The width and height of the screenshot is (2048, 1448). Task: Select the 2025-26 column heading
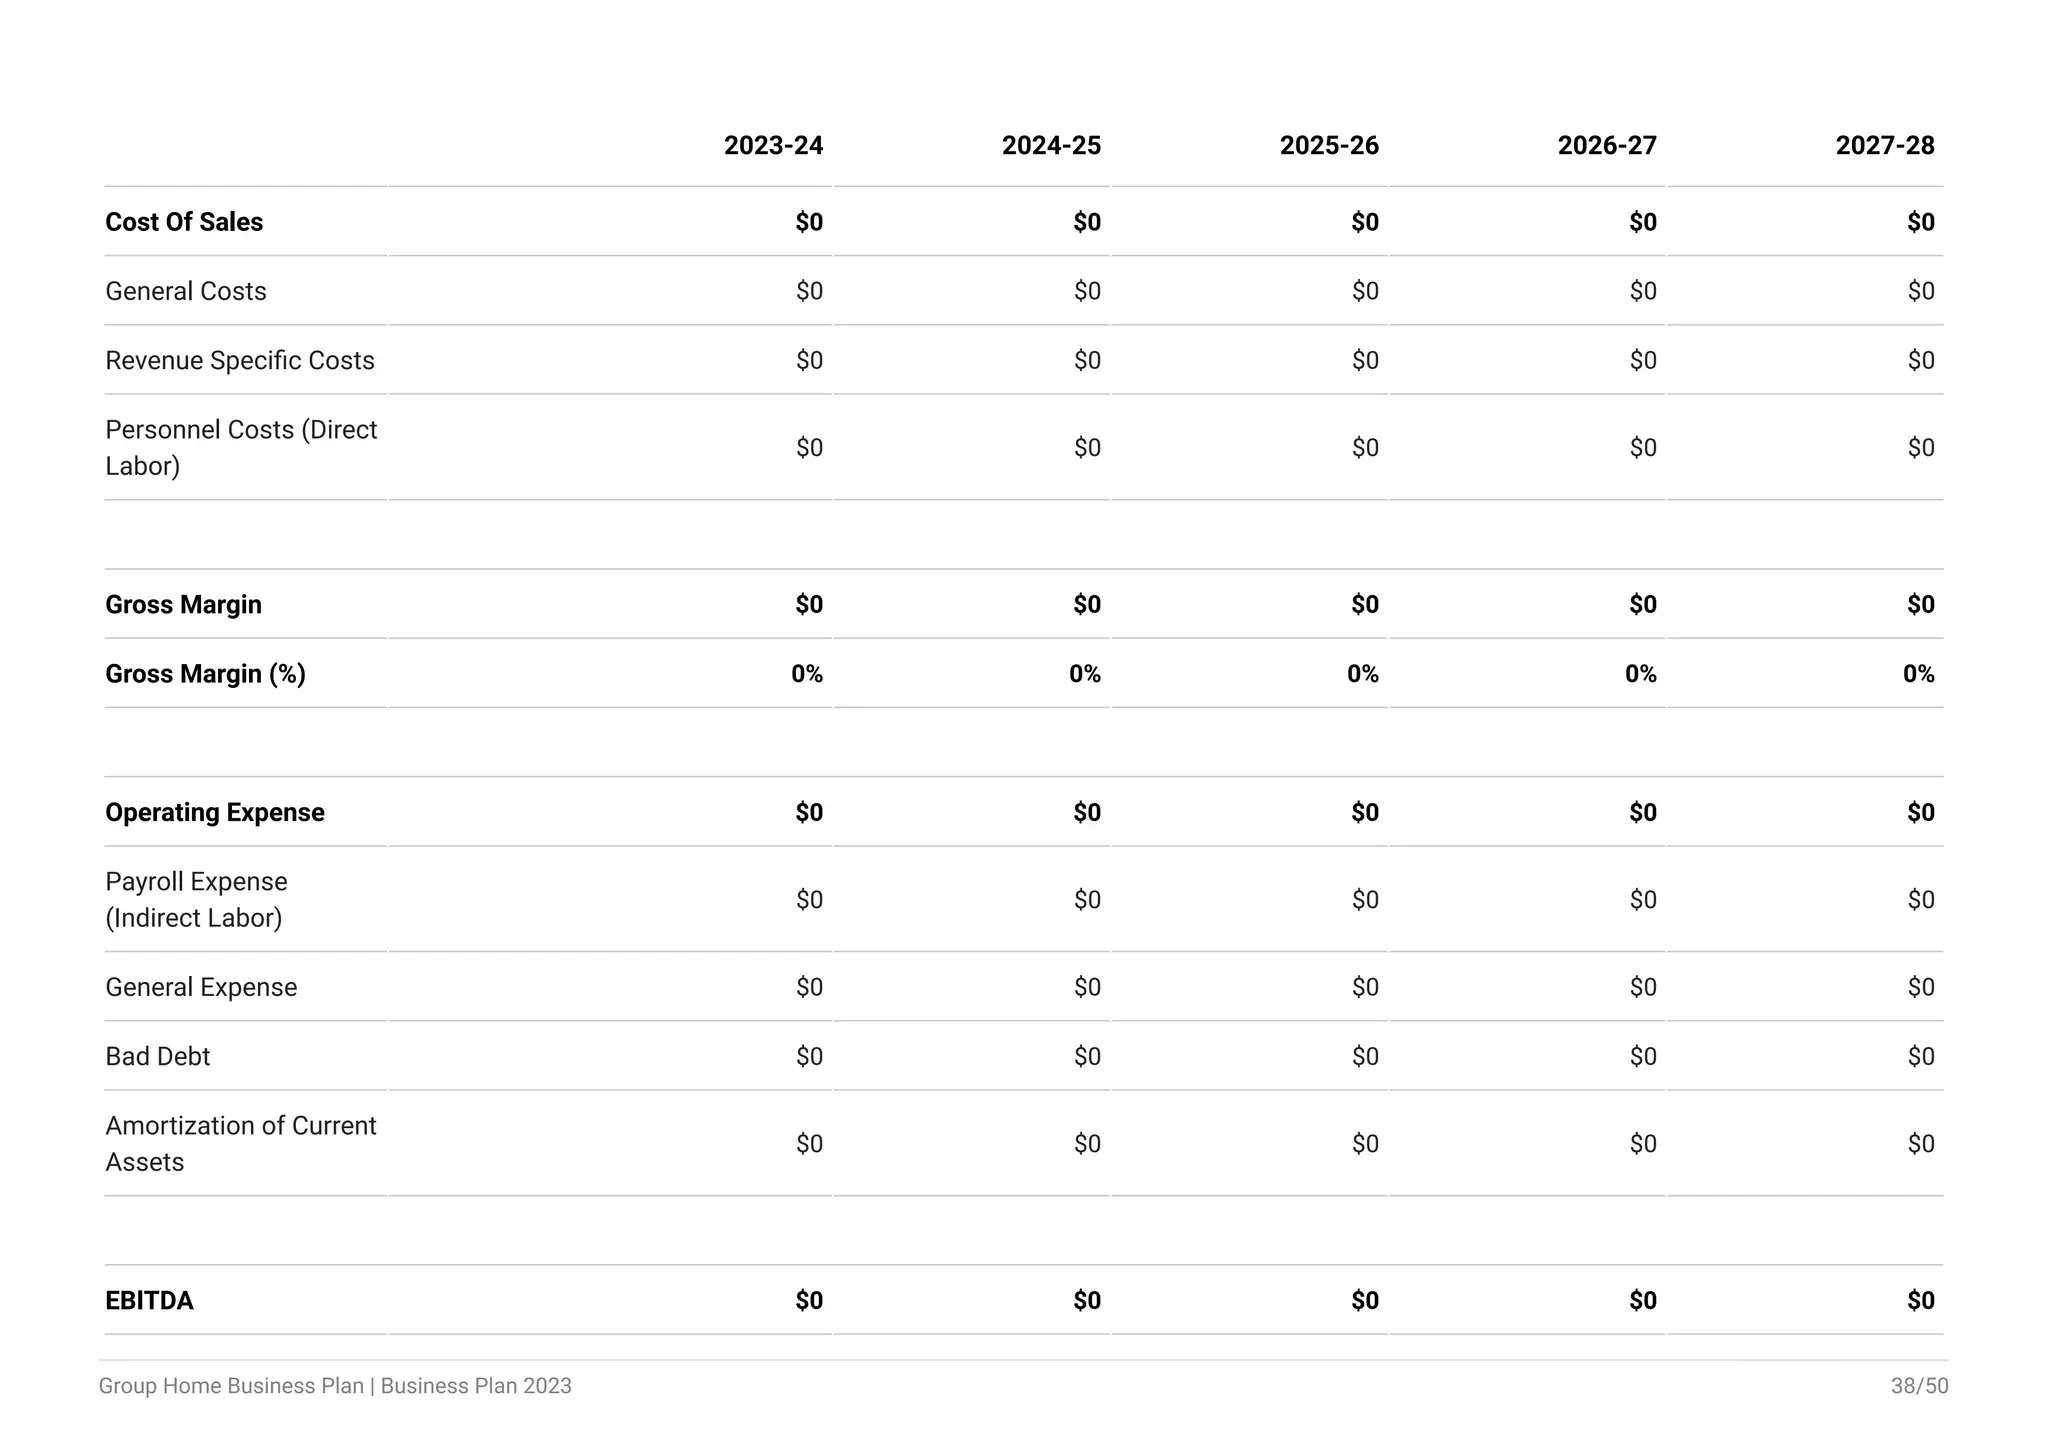[x=1329, y=146]
